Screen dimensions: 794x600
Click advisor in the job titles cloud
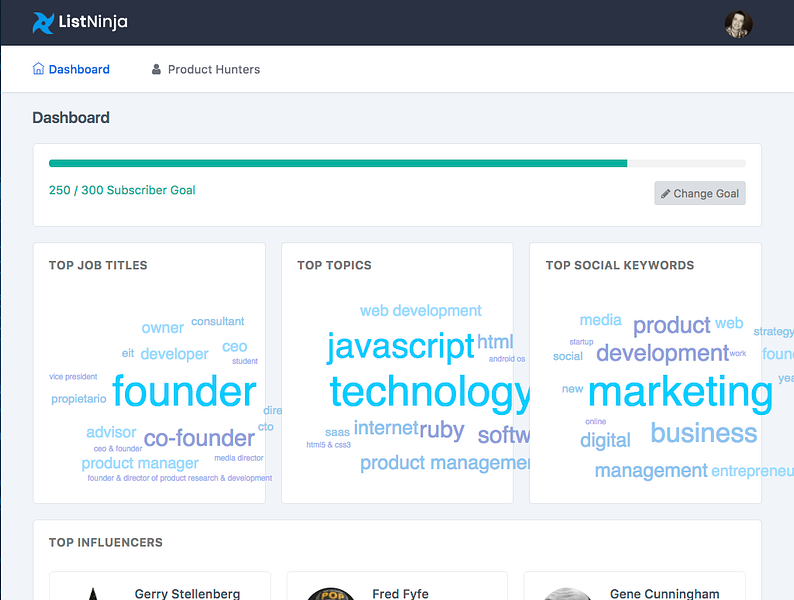[x=111, y=432]
